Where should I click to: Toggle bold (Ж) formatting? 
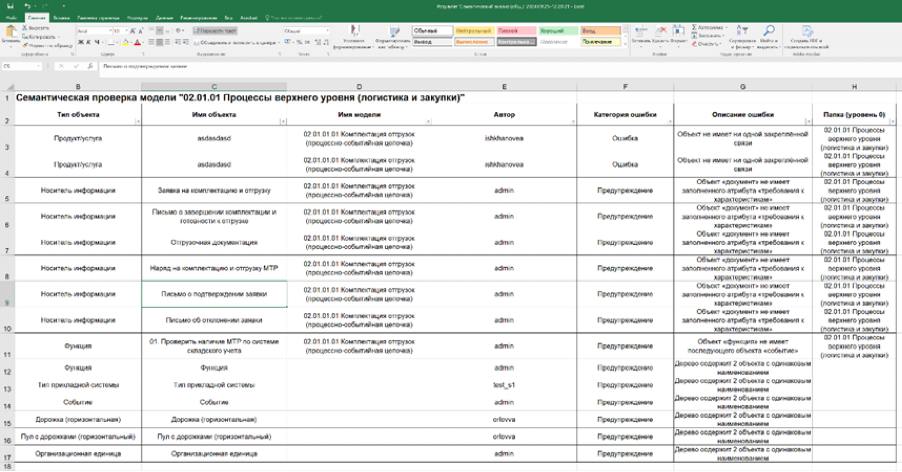pos(80,43)
